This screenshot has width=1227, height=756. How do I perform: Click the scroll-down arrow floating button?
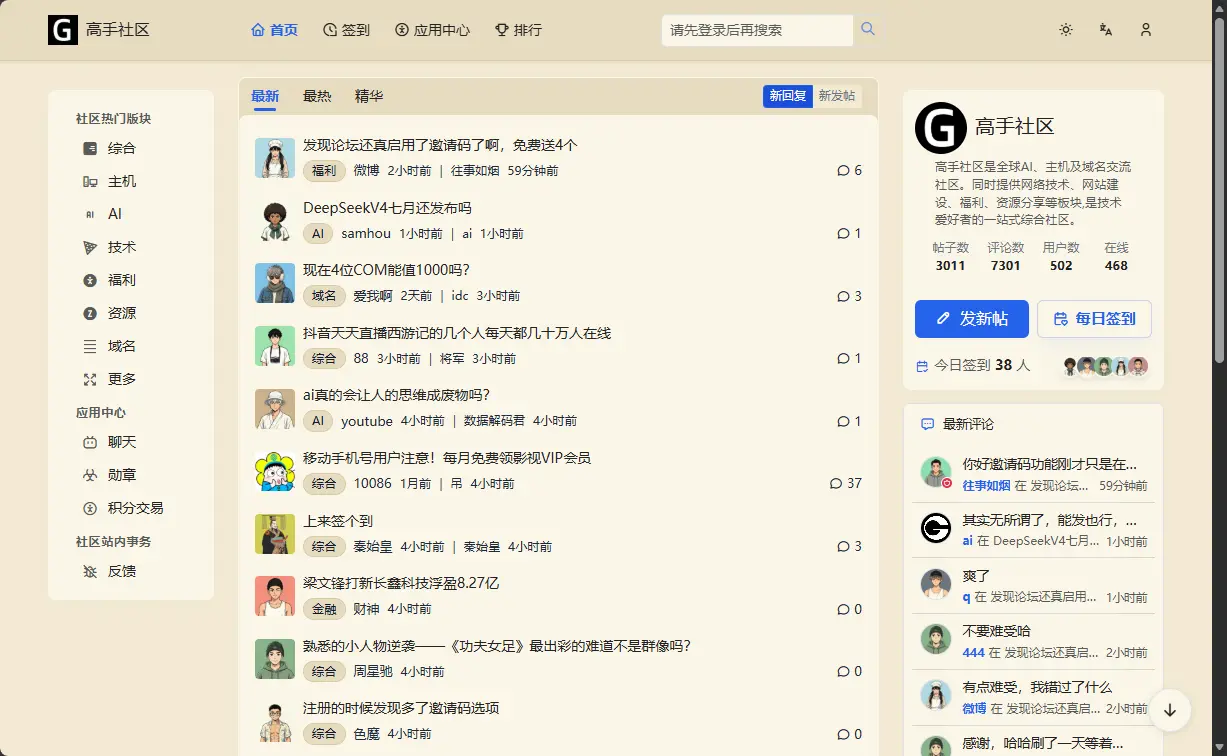click(1170, 710)
